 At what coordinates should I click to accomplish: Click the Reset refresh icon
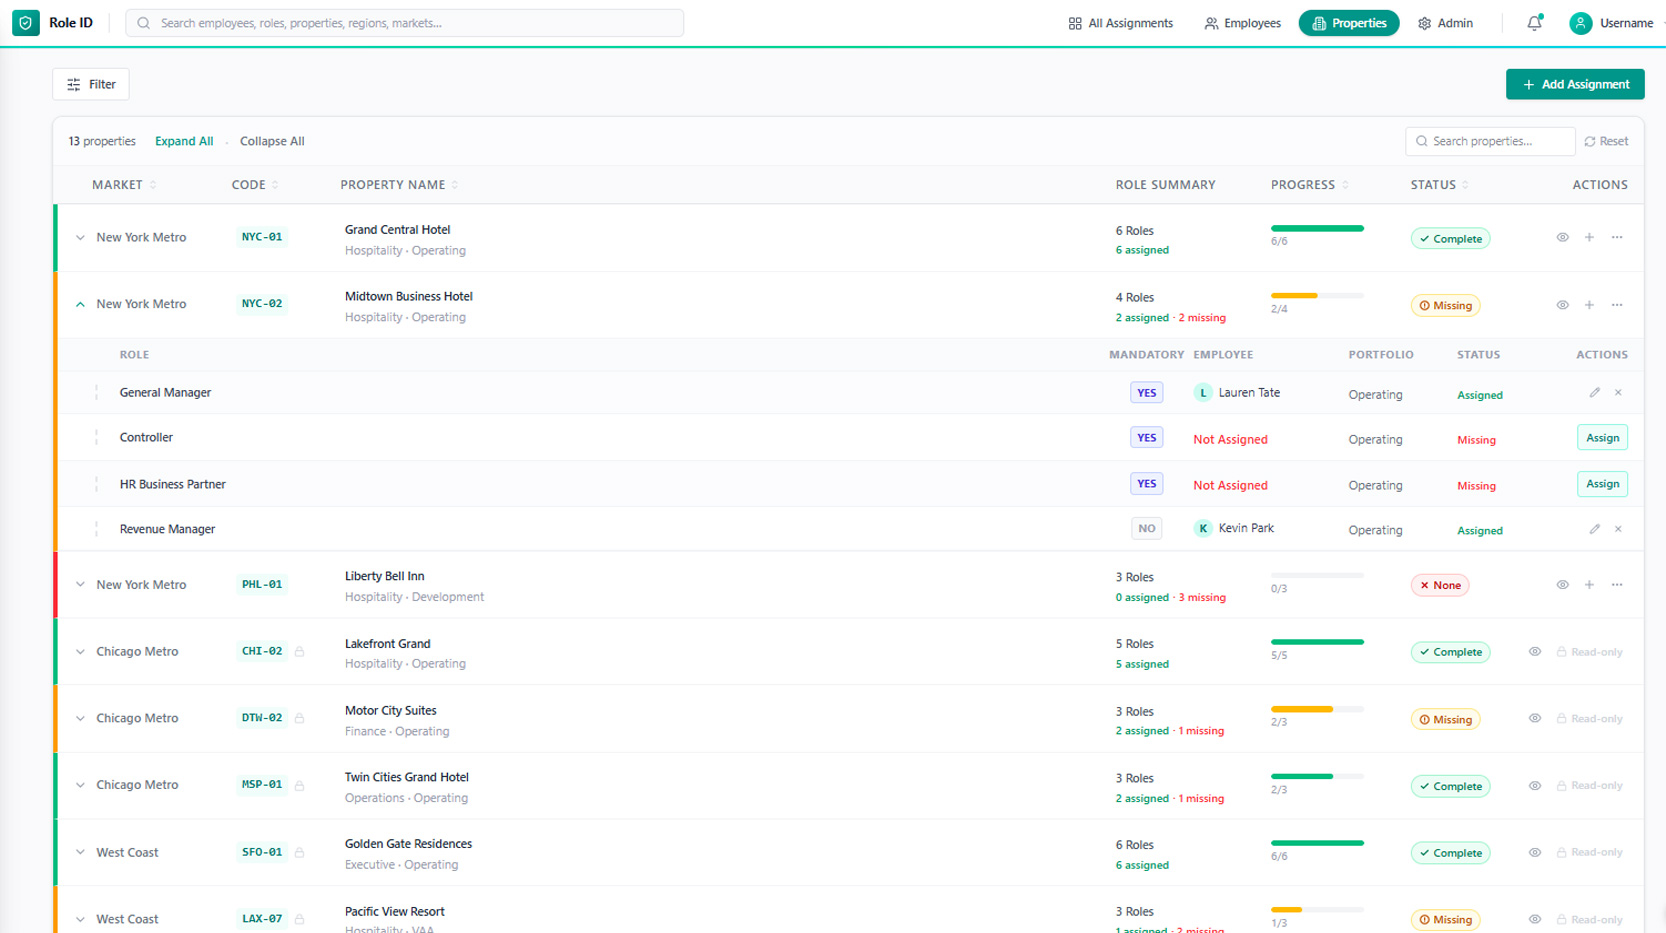click(1590, 142)
